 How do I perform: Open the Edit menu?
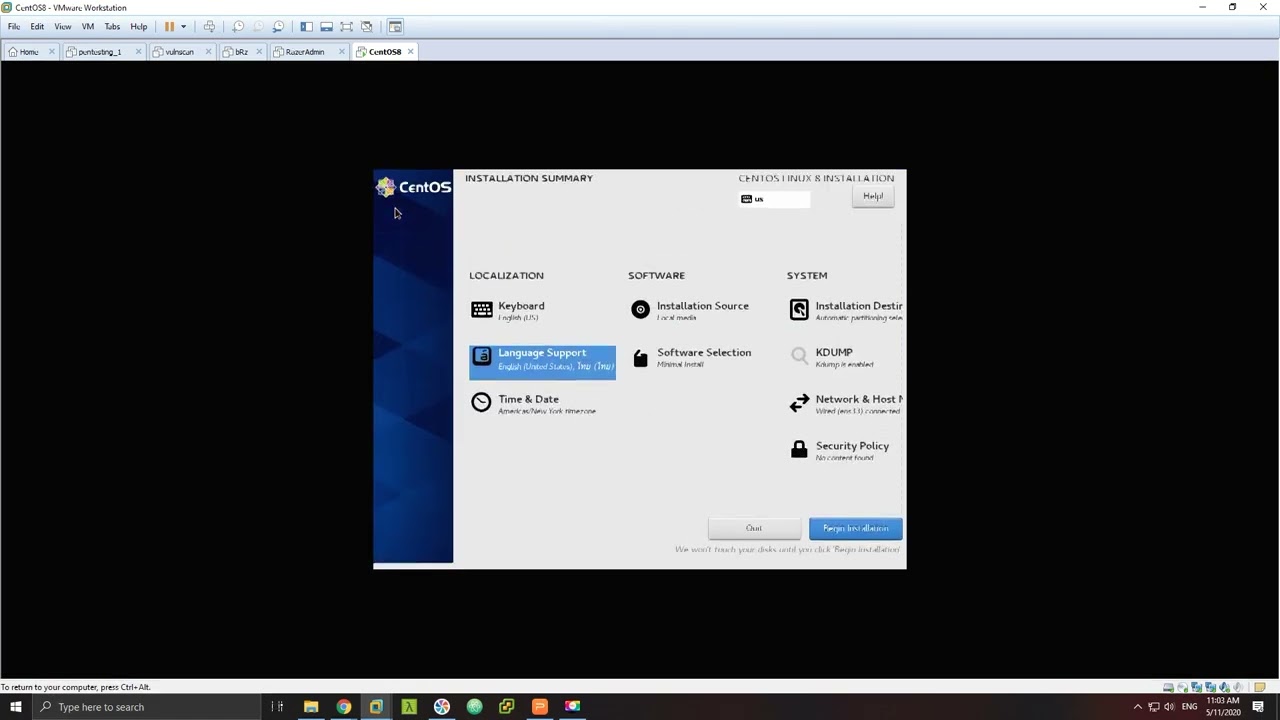click(x=37, y=26)
